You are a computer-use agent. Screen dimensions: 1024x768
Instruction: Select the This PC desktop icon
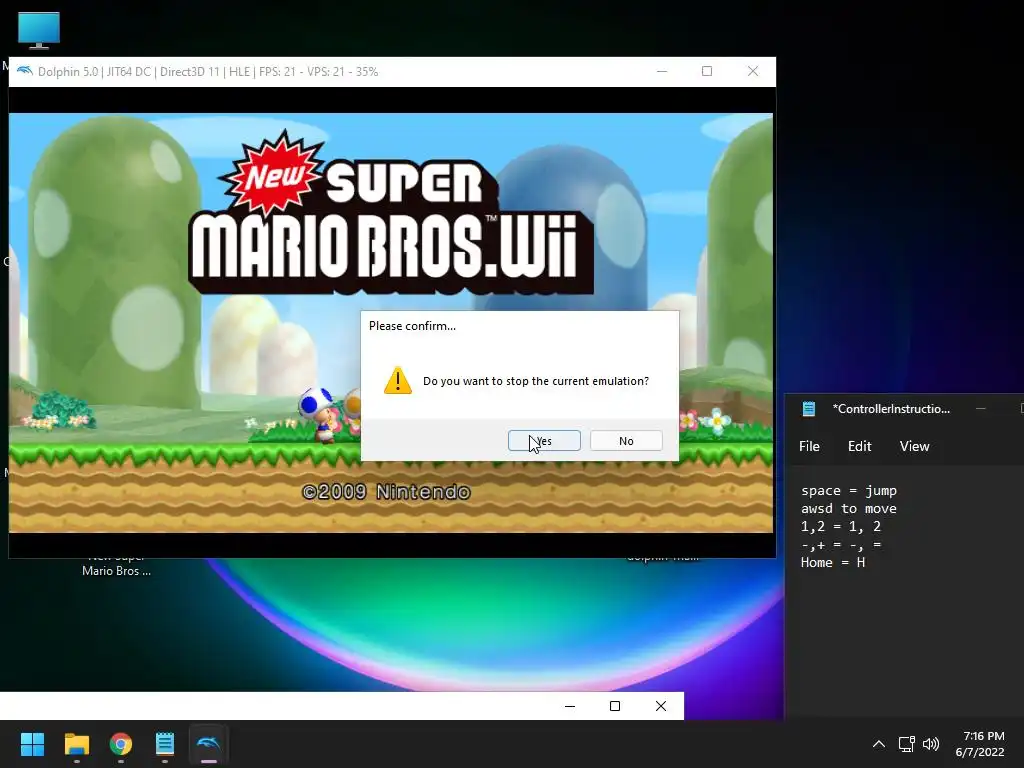coord(39,30)
